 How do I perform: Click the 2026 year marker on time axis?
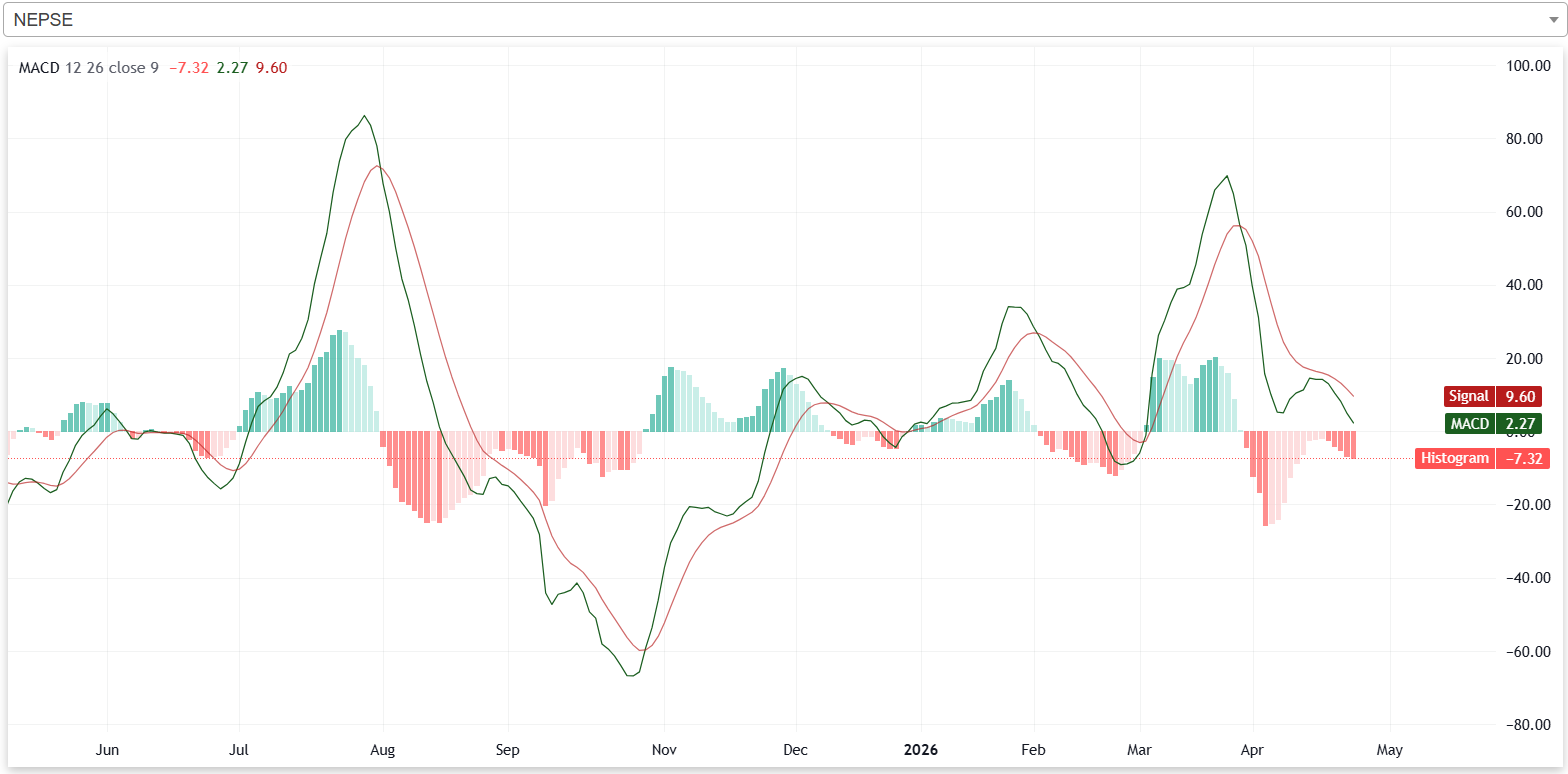[x=921, y=749]
